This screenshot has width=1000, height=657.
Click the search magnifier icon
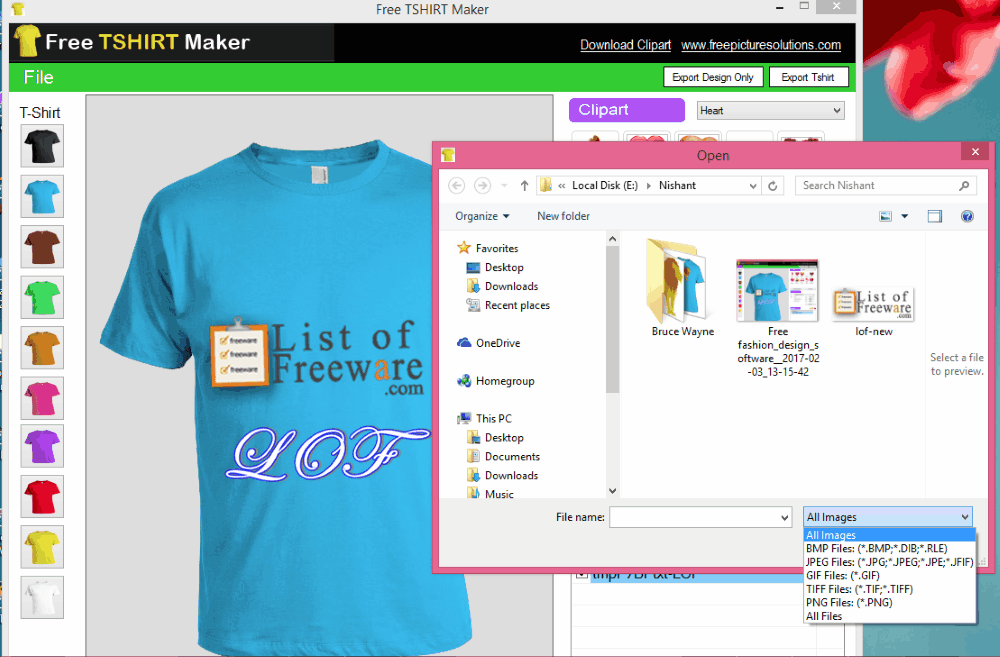coord(964,186)
